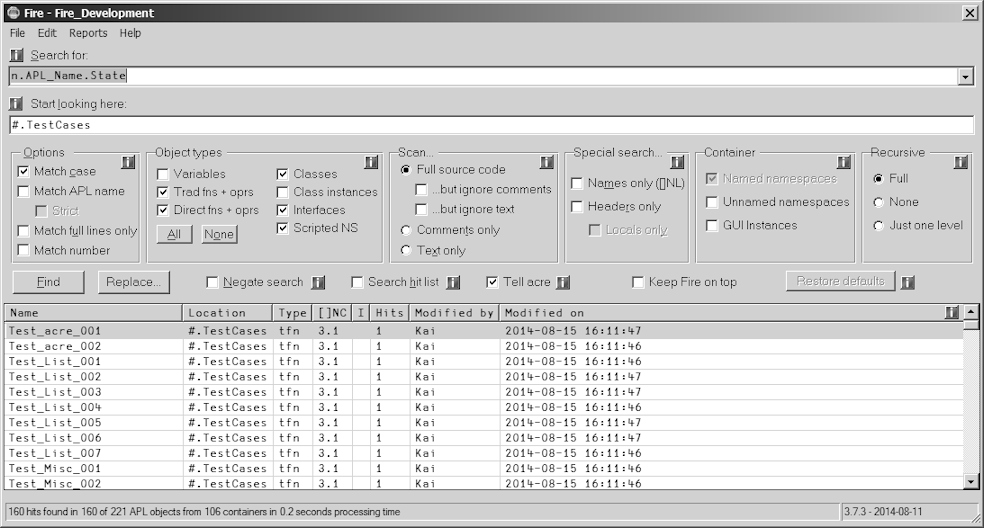Click the info icon in Options group
The height and width of the screenshot is (528, 984).
point(128,163)
